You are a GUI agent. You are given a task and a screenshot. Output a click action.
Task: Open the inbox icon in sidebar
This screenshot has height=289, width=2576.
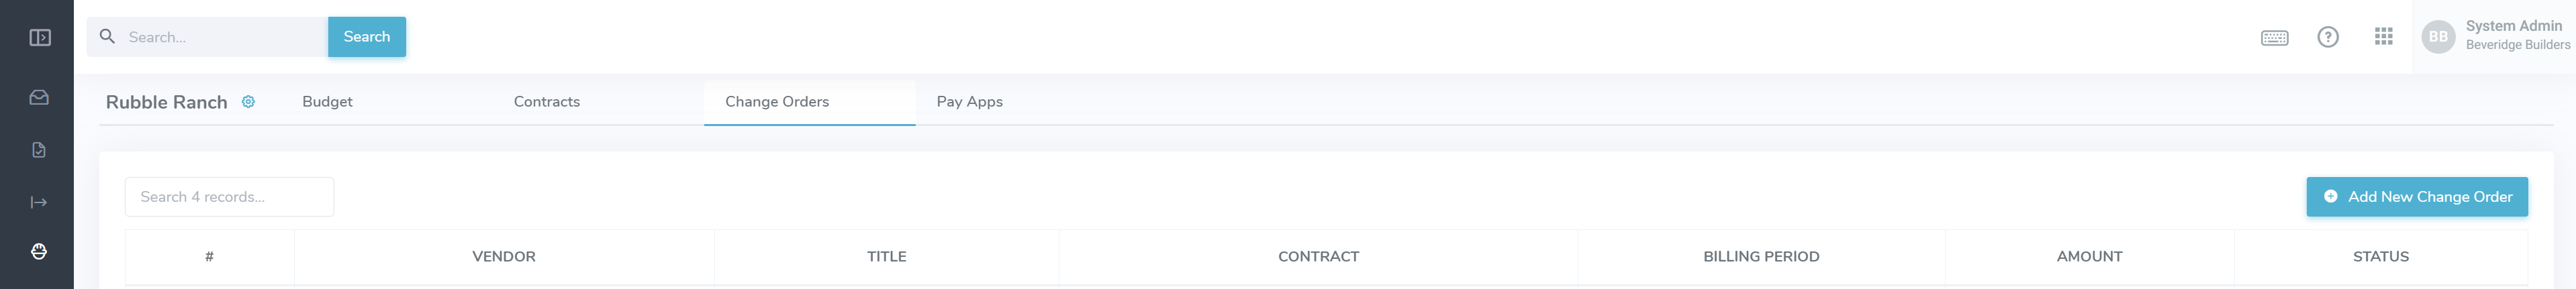pos(39,98)
